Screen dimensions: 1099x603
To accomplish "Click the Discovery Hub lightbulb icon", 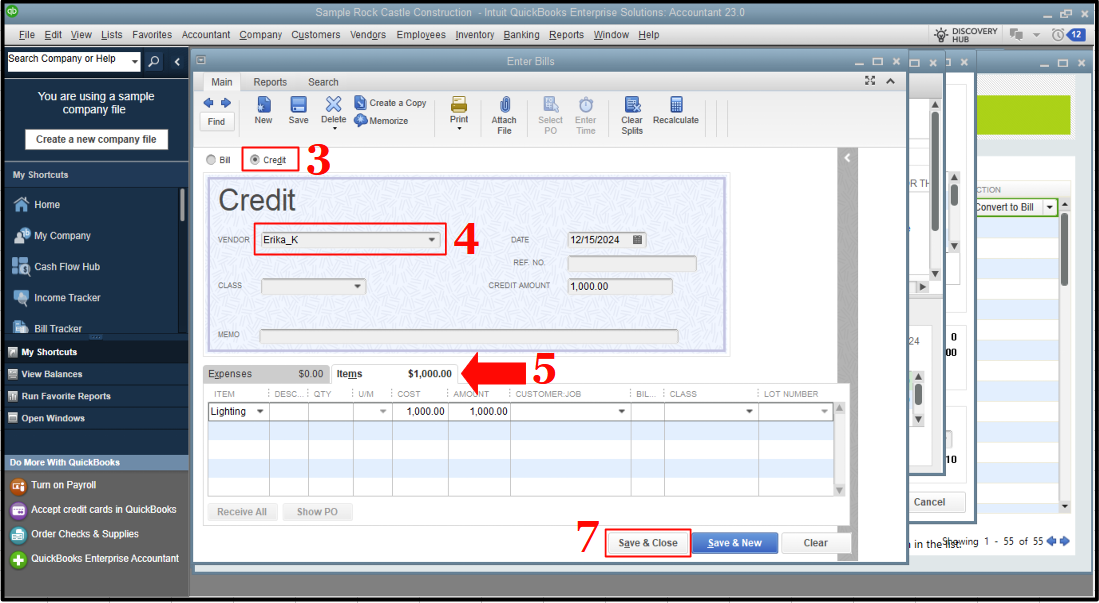I will [x=940, y=34].
